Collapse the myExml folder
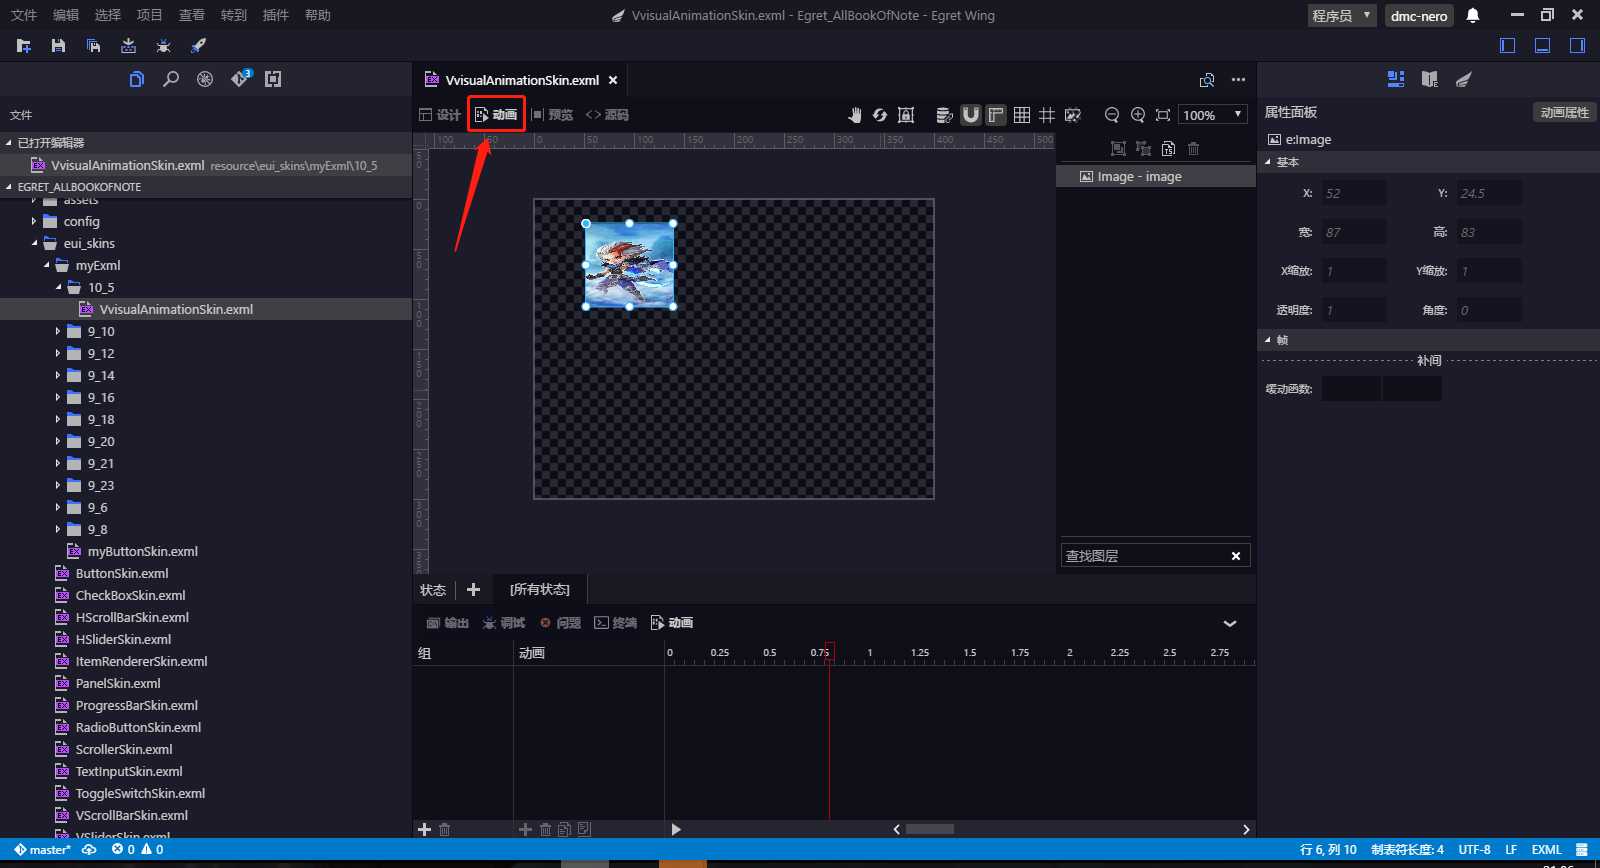This screenshot has height=868, width=1600. click(46, 265)
